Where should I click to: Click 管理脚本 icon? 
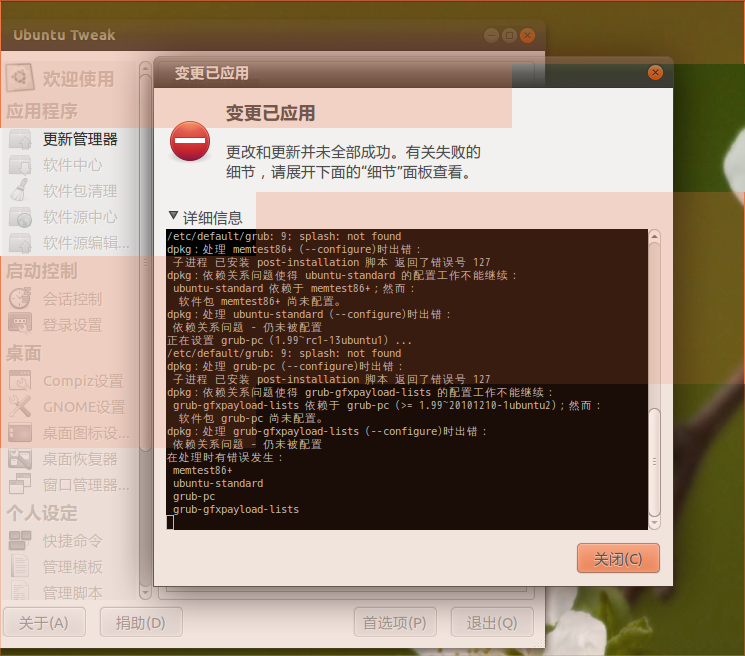point(20,590)
